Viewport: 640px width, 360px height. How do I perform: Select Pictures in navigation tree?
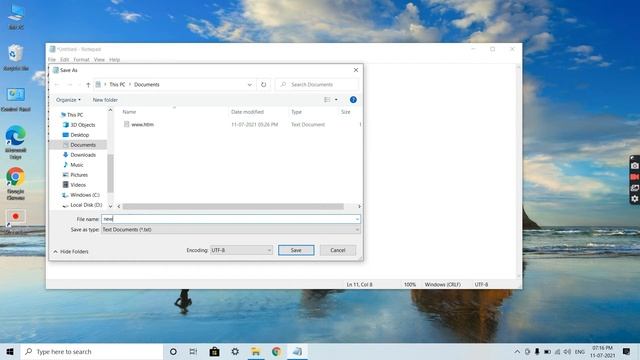click(79, 175)
